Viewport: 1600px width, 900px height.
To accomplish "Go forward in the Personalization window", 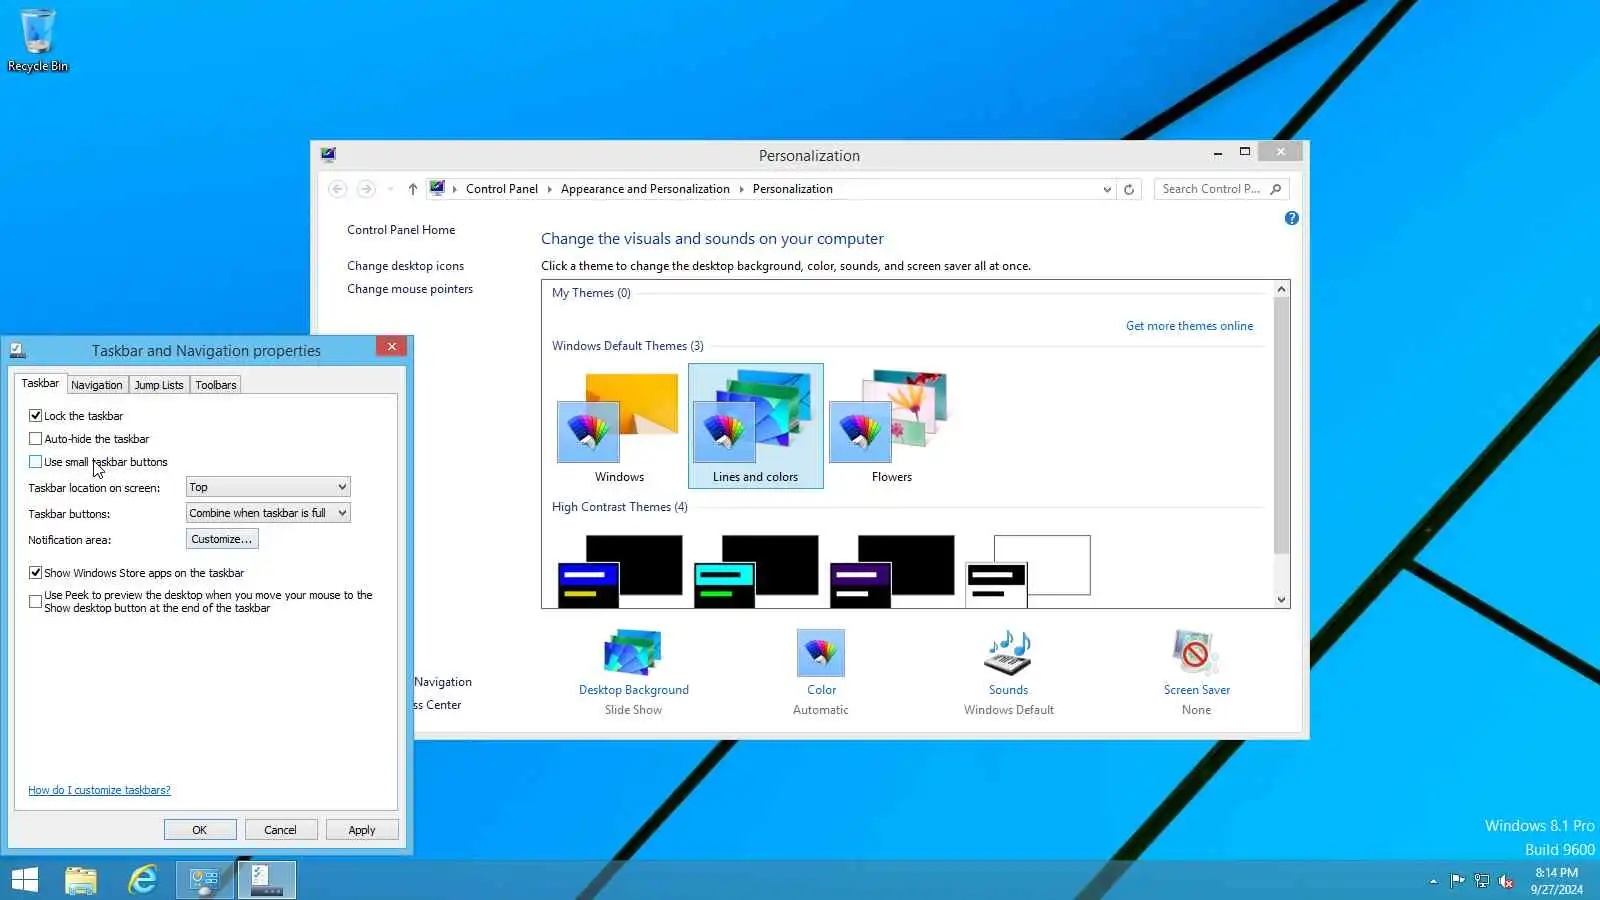I will click(x=366, y=189).
